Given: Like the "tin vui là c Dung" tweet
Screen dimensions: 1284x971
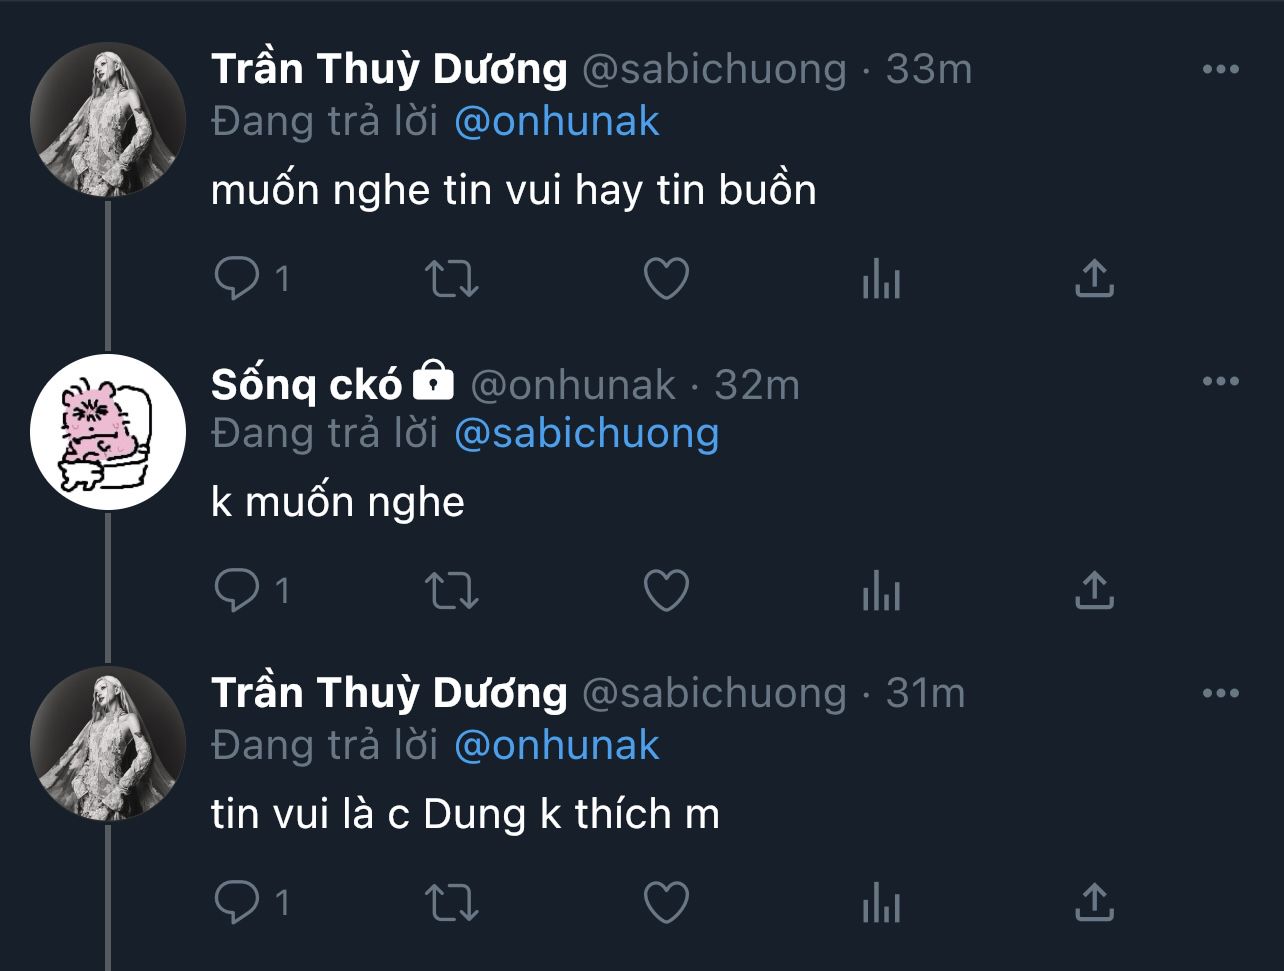Looking at the screenshot, I should pyautogui.click(x=666, y=903).
